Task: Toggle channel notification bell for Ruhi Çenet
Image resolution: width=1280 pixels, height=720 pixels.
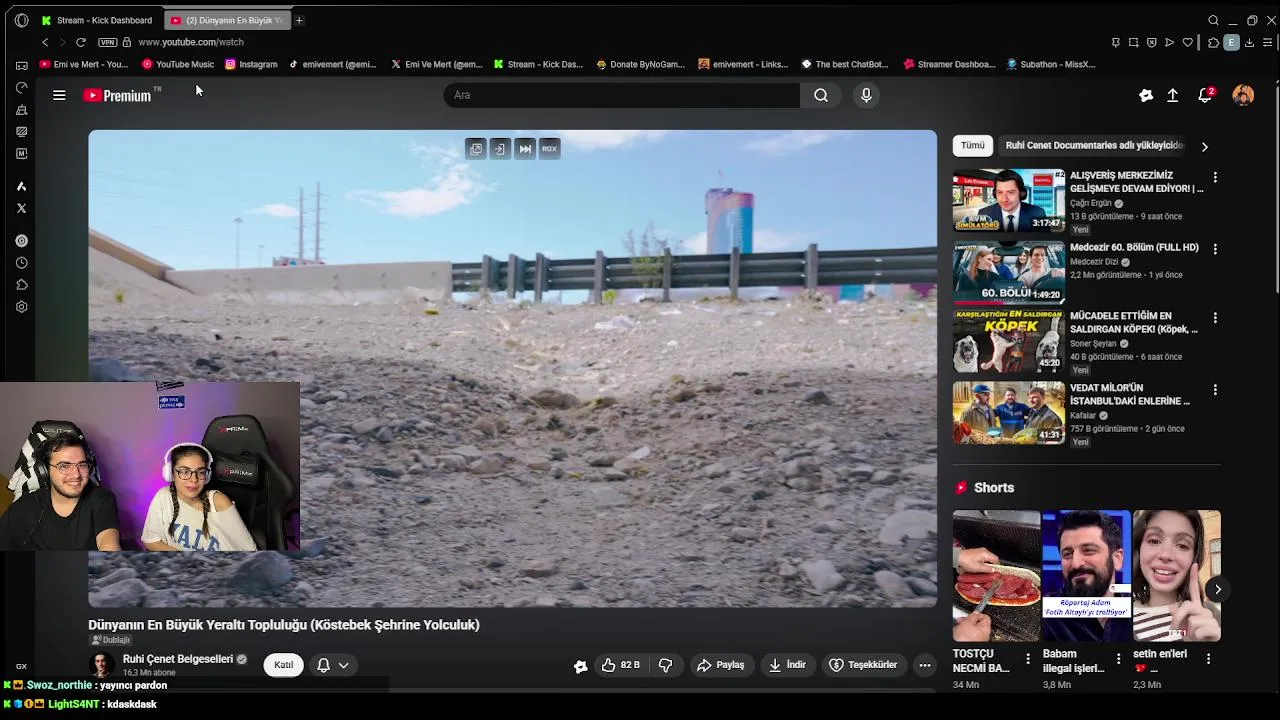Action: 323,665
